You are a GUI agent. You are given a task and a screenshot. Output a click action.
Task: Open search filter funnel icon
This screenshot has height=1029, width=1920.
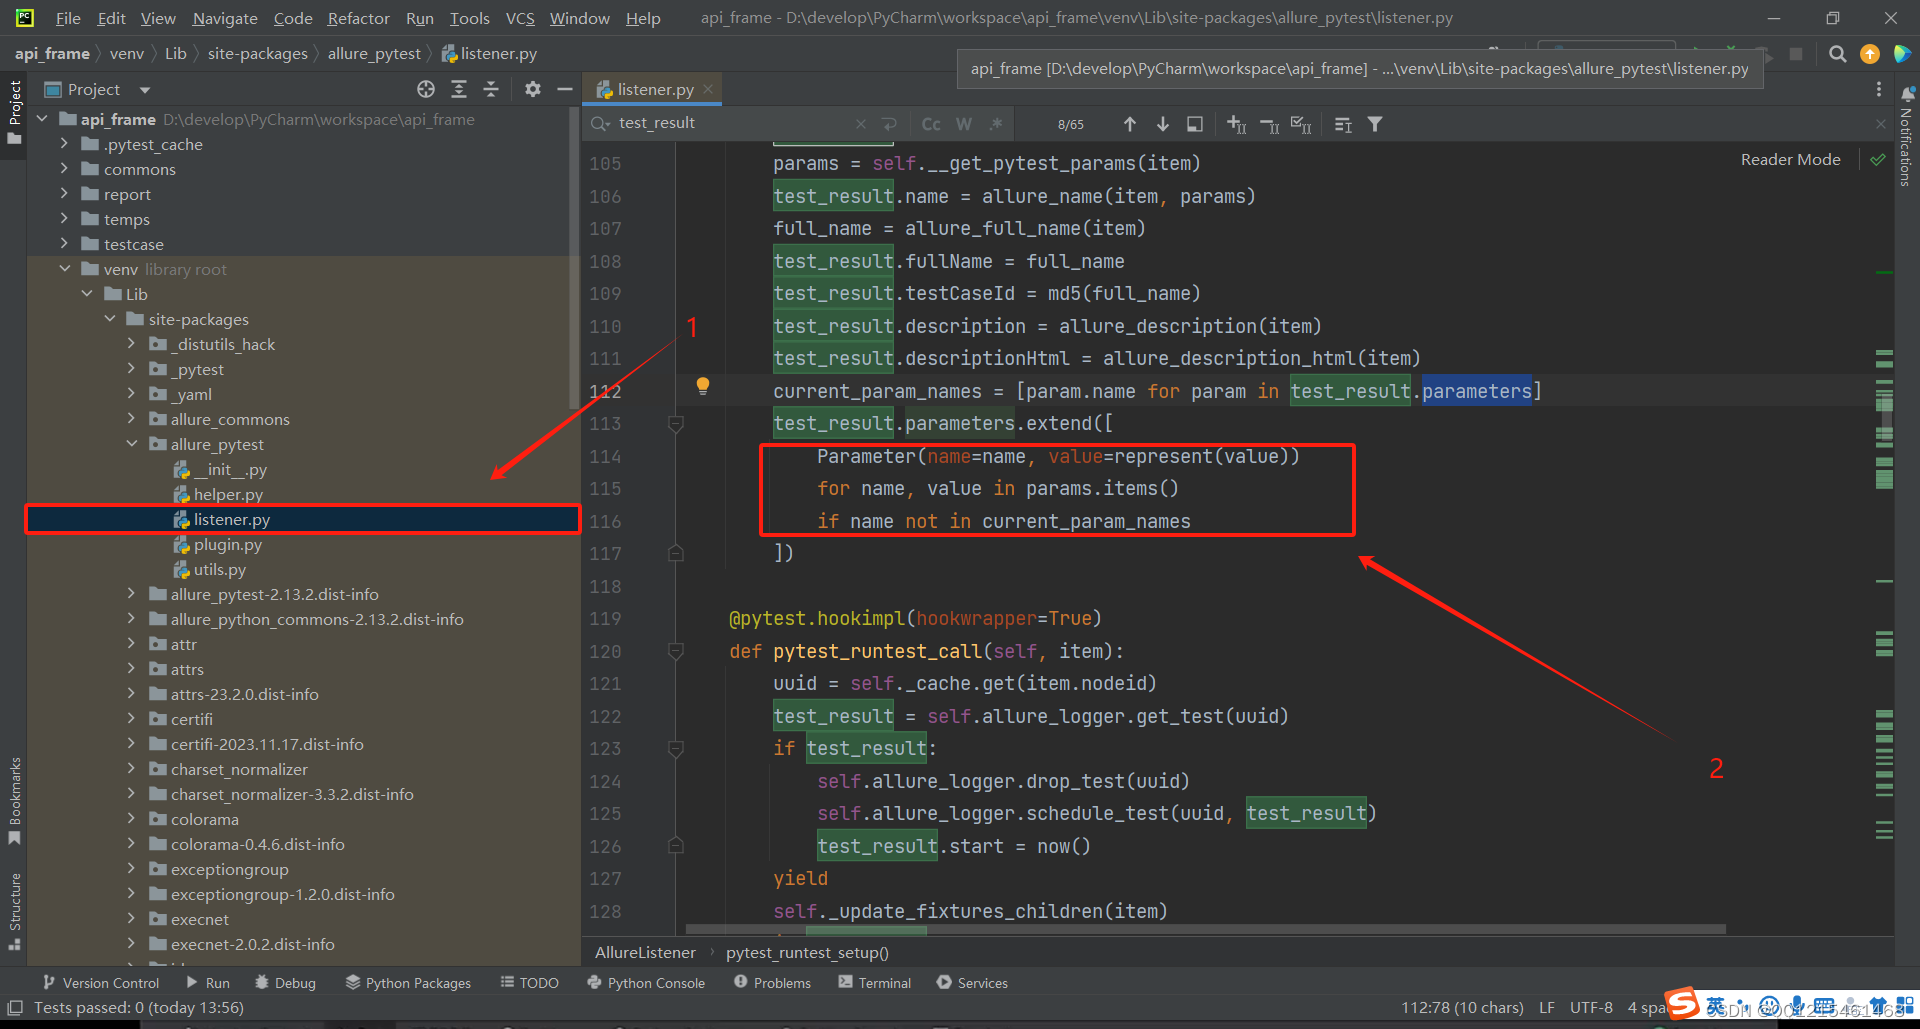point(1375,124)
